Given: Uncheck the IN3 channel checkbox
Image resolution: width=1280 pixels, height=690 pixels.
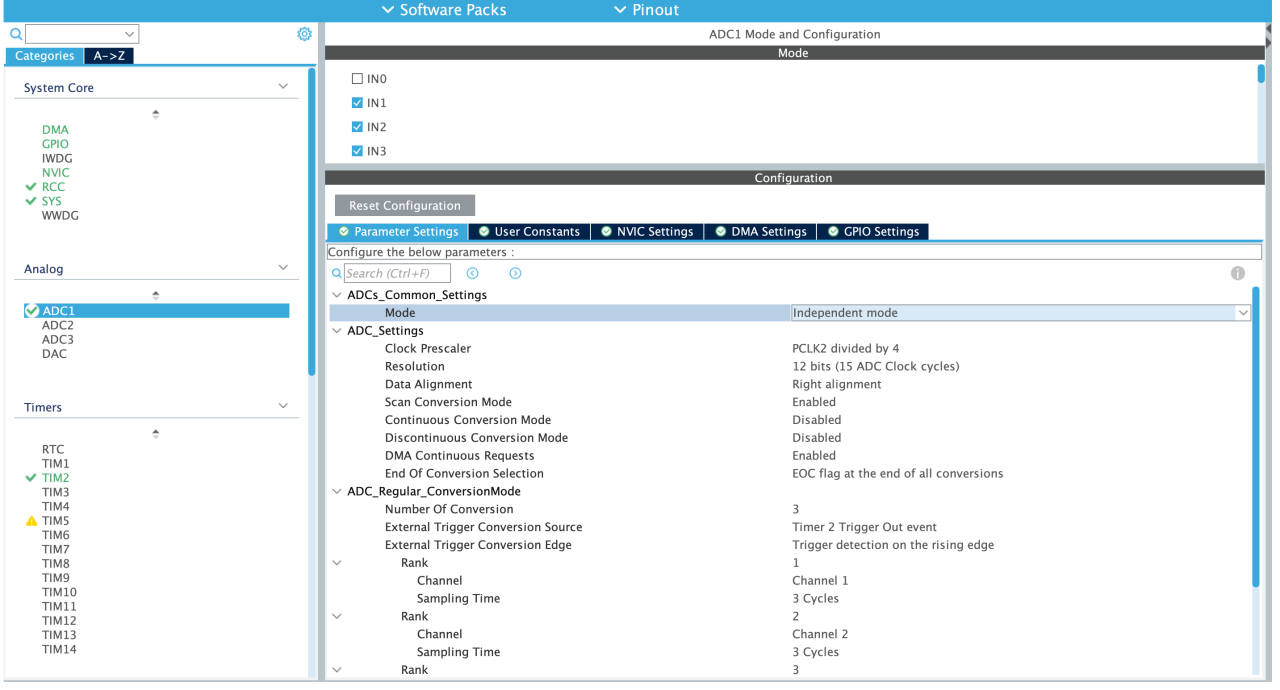Looking at the screenshot, I should point(357,151).
